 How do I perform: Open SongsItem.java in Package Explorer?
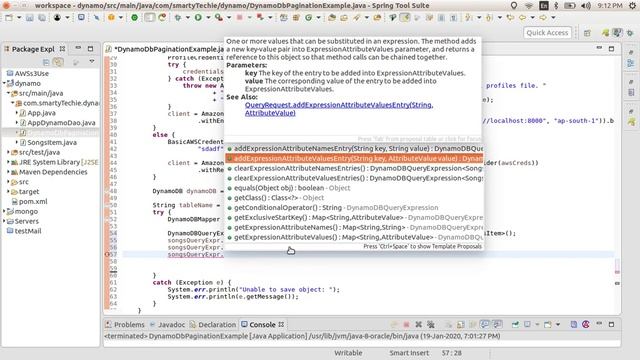coord(52,142)
